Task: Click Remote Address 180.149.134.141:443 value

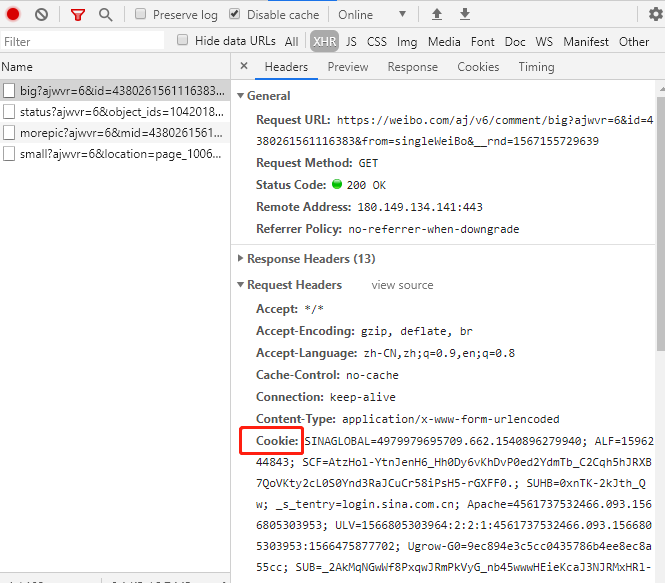Action: tap(420, 207)
